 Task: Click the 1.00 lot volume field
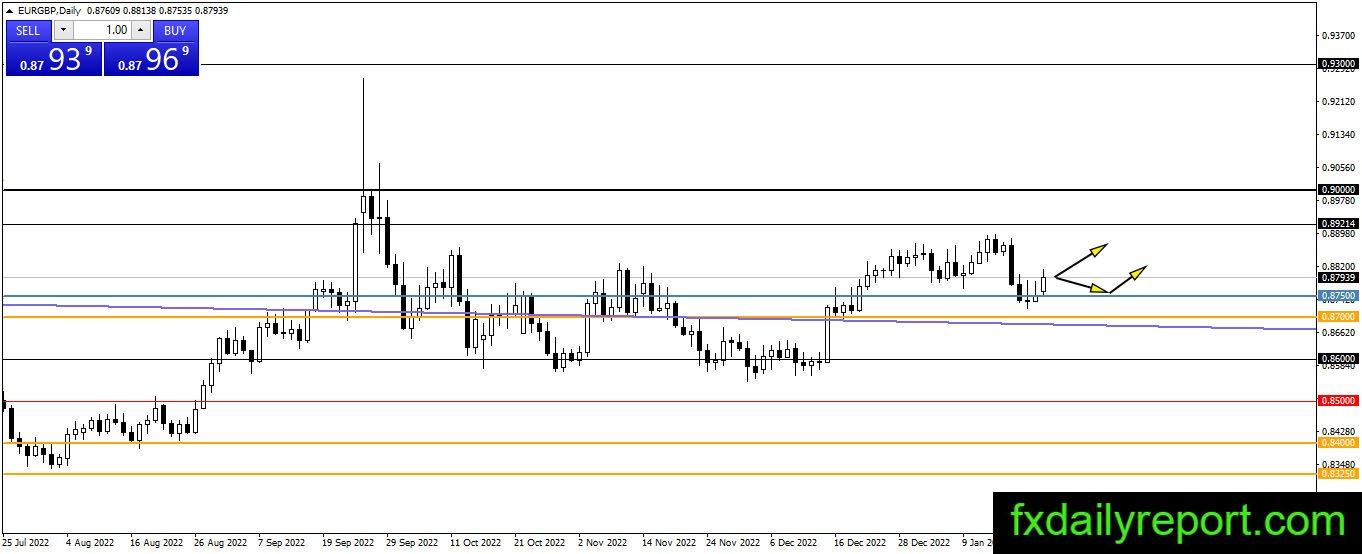pyautogui.click(x=102, y=30)
